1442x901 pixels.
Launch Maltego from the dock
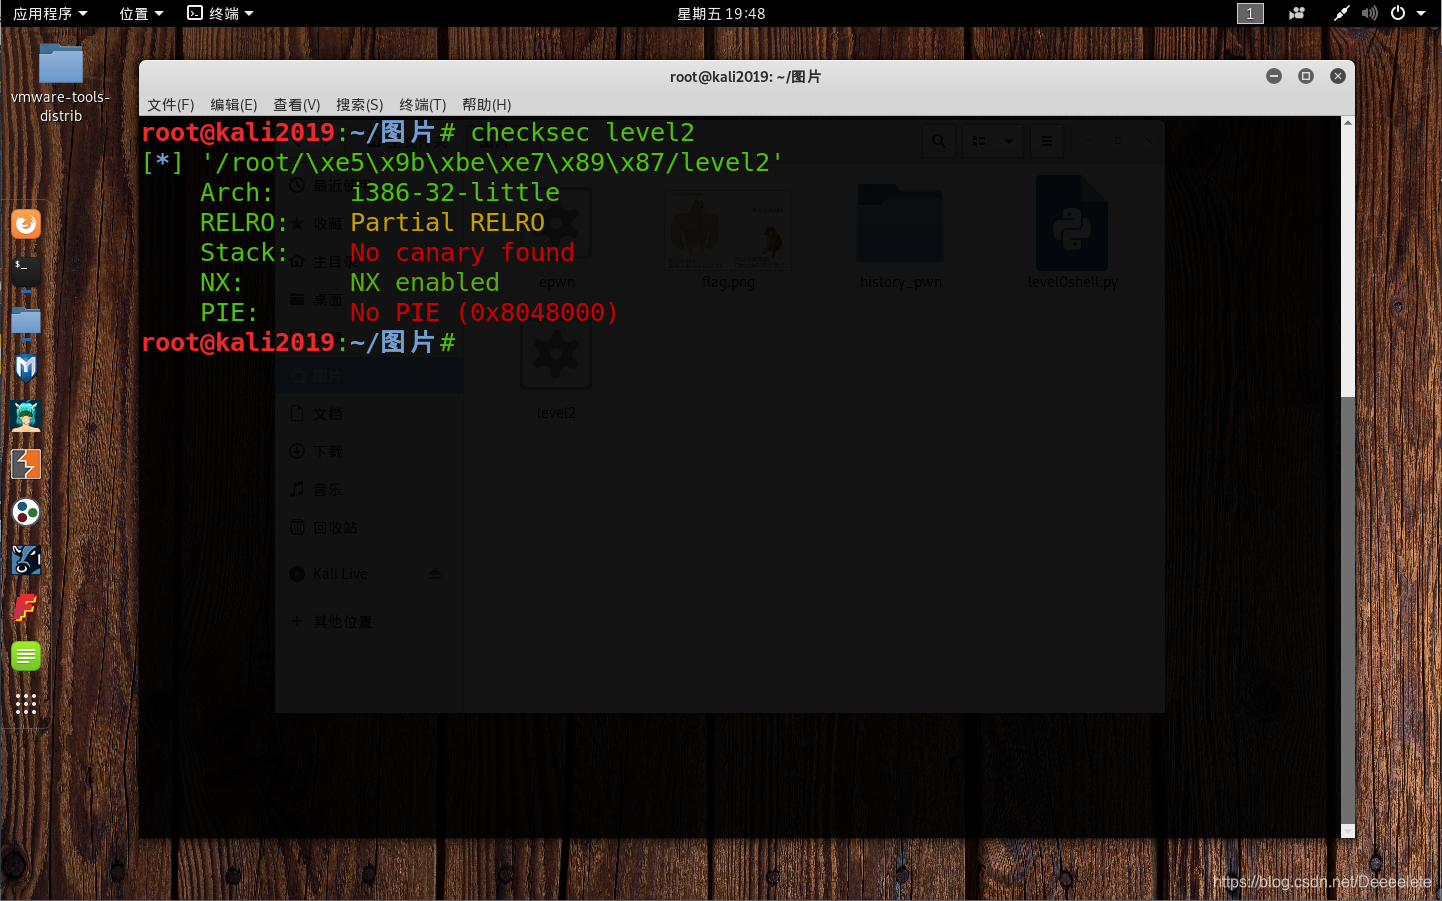(26, 512)
